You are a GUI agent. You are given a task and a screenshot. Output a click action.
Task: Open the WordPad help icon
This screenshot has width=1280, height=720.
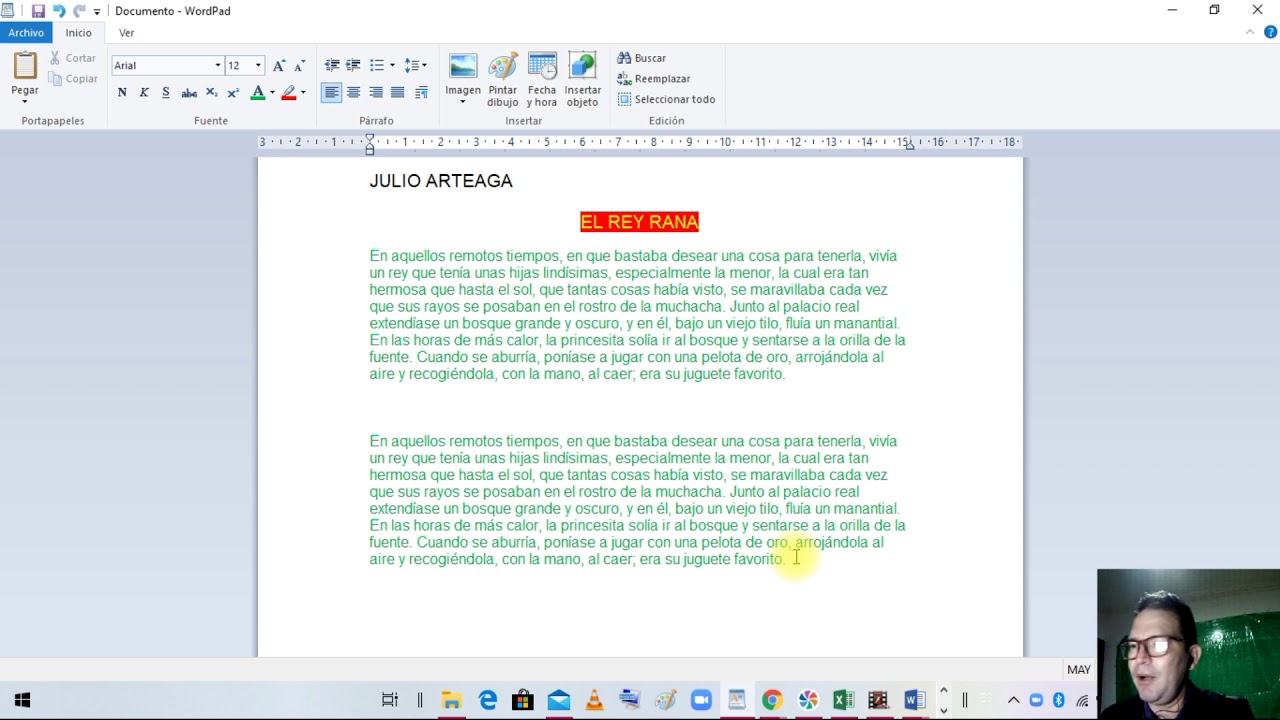point(1271,32)
